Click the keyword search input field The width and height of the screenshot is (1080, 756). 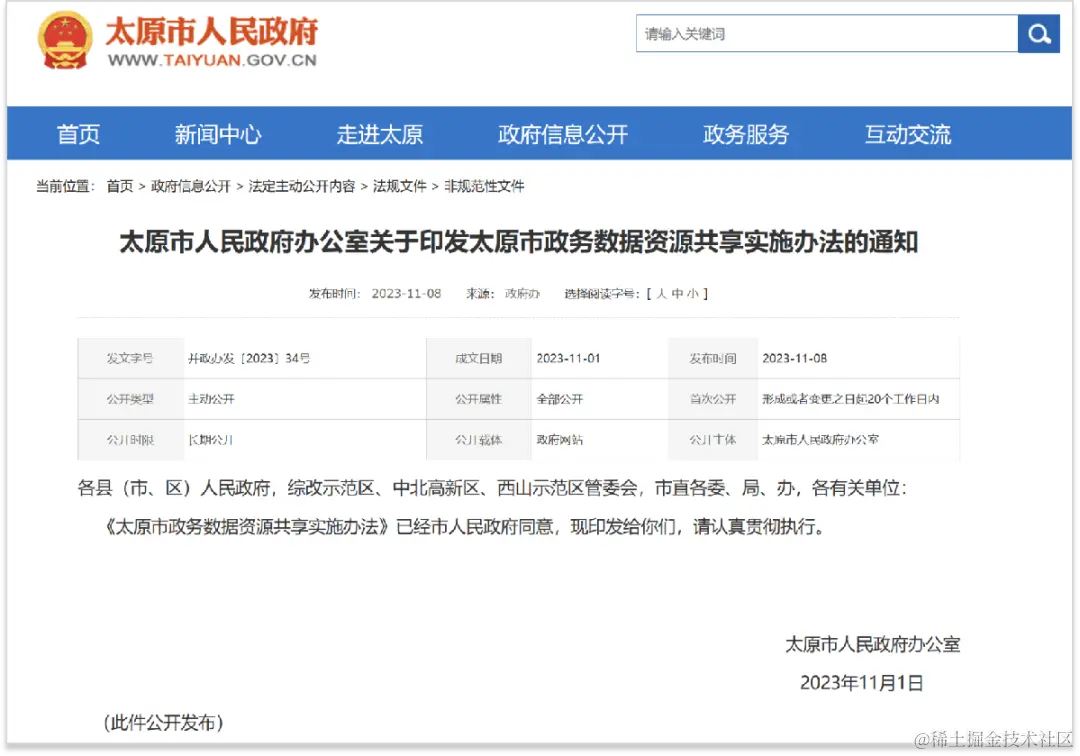point(820,33)
